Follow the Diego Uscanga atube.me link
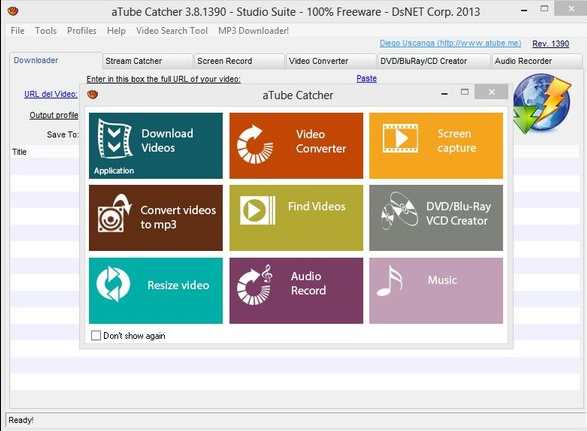Image resolution: width=587 pixels, height=431 pixels. point(450,43)
